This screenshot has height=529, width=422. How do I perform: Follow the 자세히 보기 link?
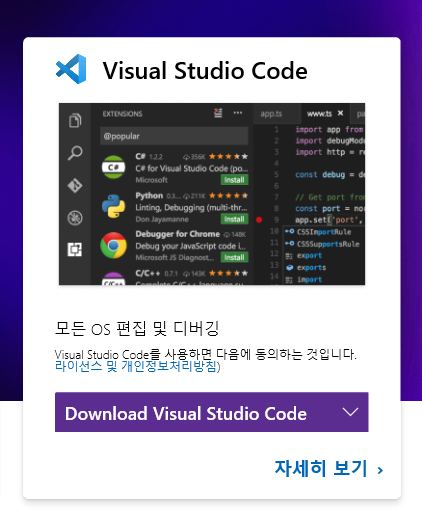click(329, 468)
